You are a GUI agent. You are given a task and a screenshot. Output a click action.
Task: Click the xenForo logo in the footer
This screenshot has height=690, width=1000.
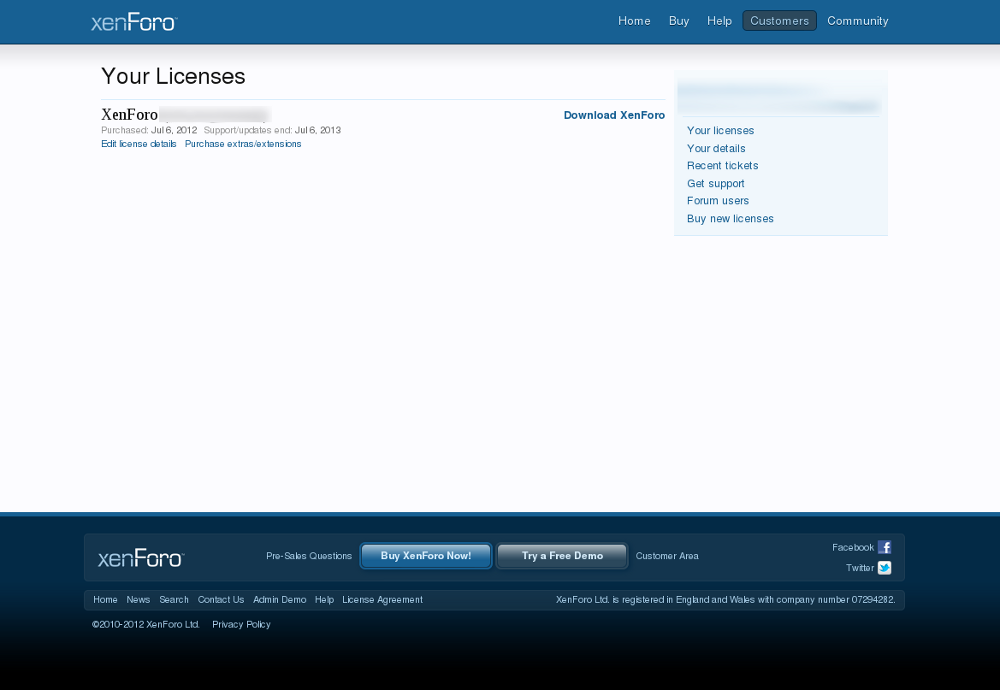pyautogui.click(x=141, y=558)
